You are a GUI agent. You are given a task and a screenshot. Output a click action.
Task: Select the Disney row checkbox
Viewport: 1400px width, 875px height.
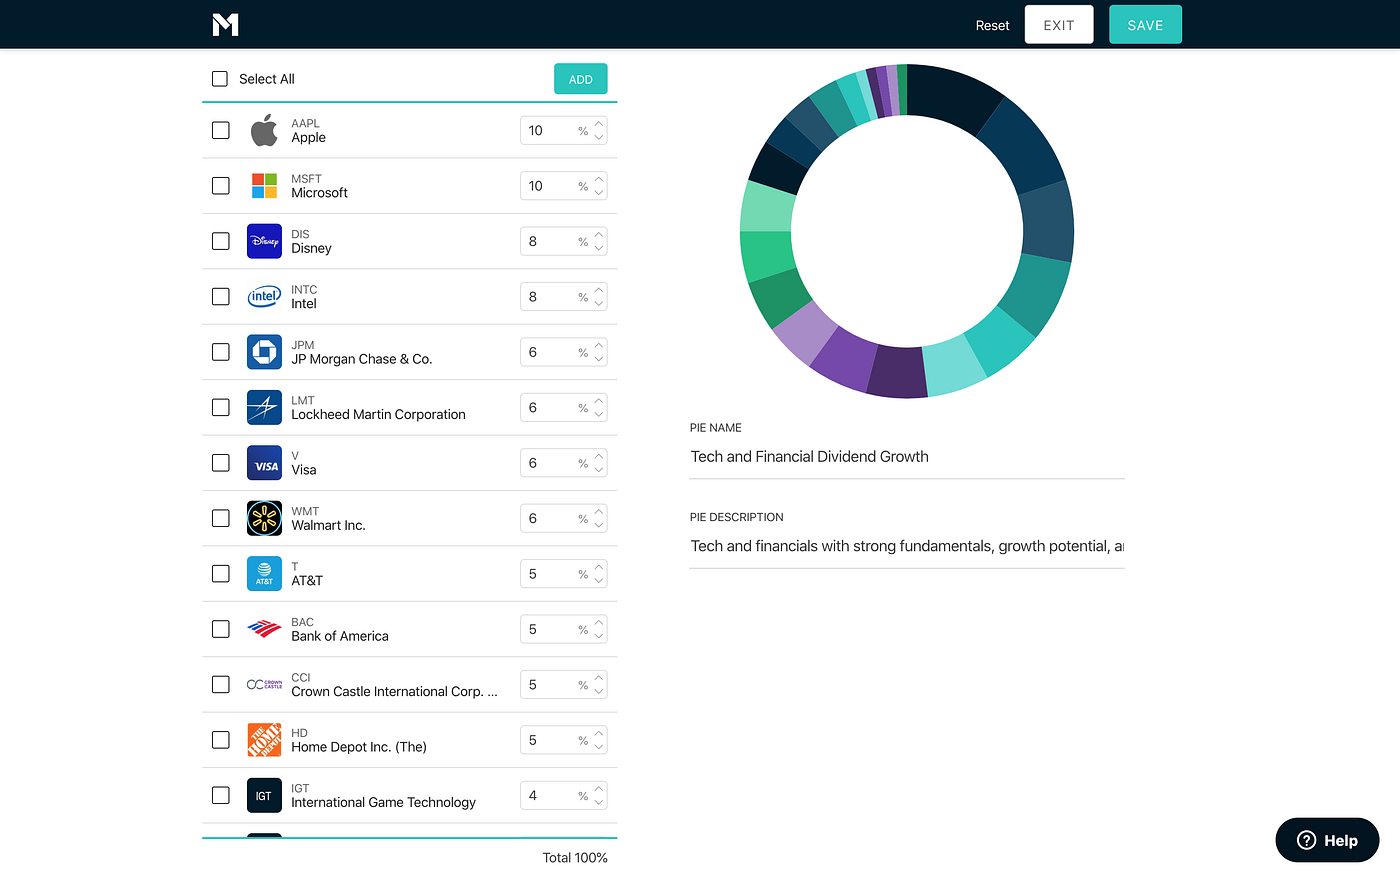click(x=221, y=241)
